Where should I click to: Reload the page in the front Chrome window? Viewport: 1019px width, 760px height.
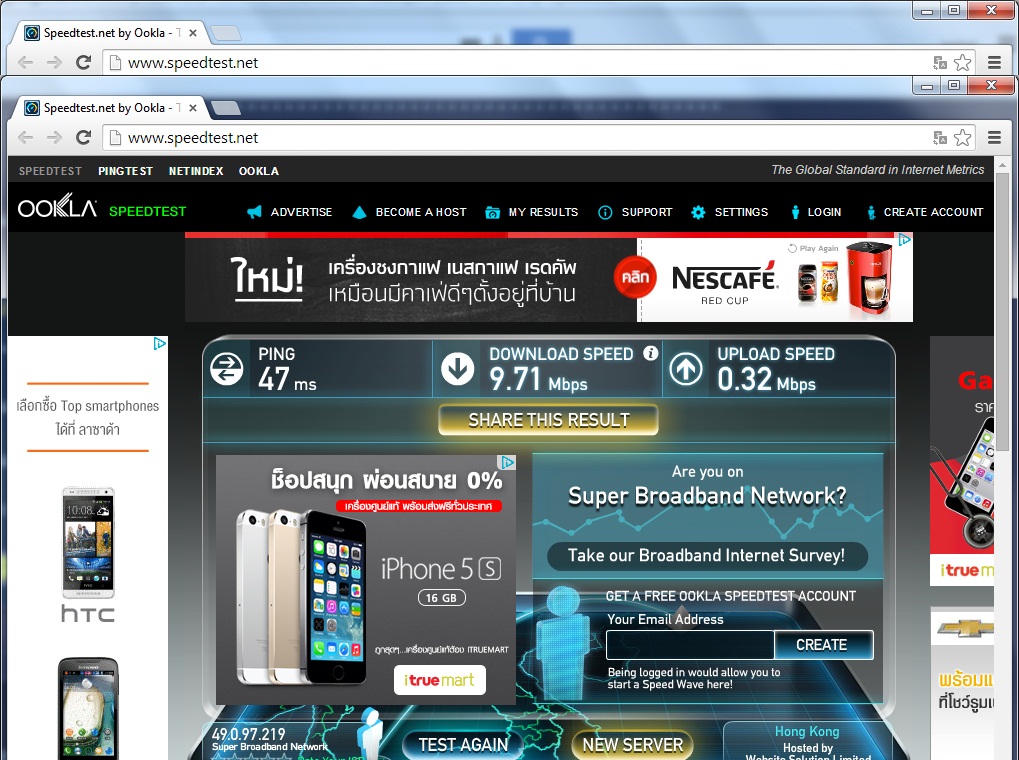coord(83,137)
